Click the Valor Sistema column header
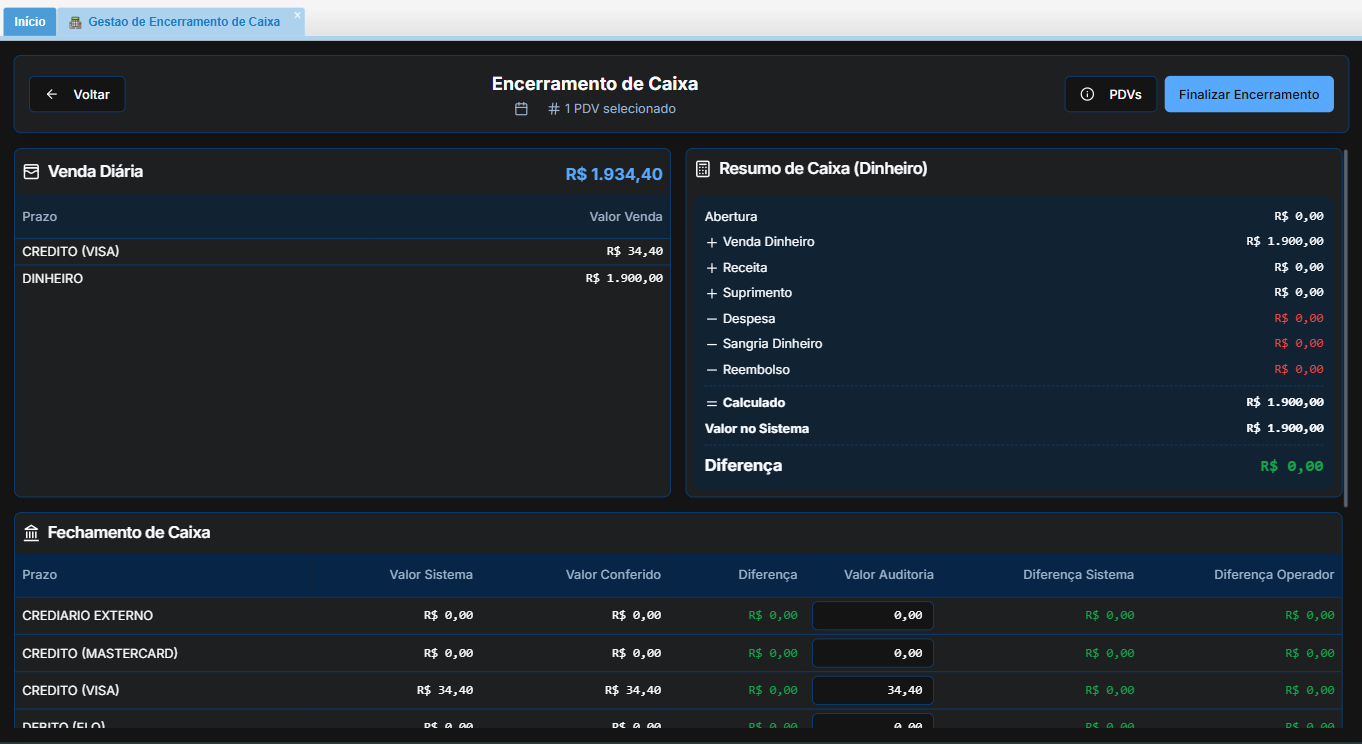Viewport: 1362px width, 744px height. tap(431, 575)
